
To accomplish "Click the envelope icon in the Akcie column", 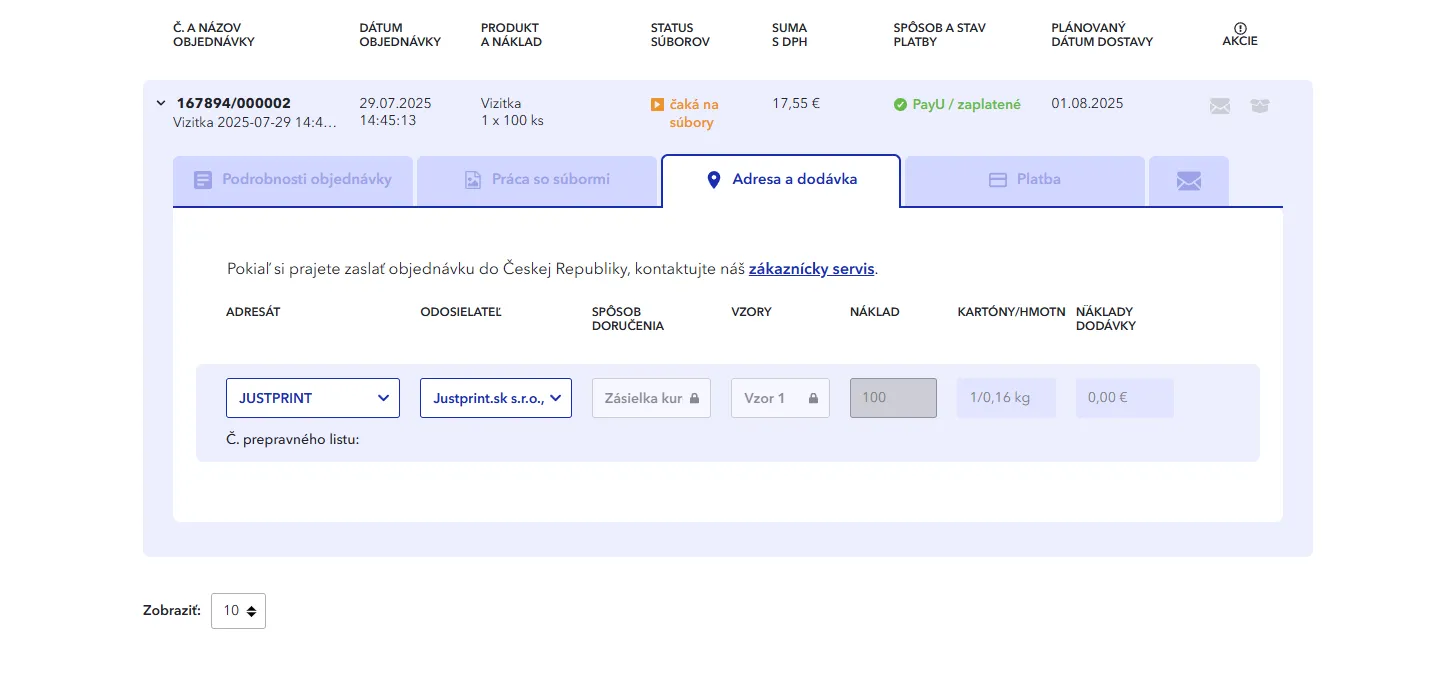I will (x=1219, y=106).
